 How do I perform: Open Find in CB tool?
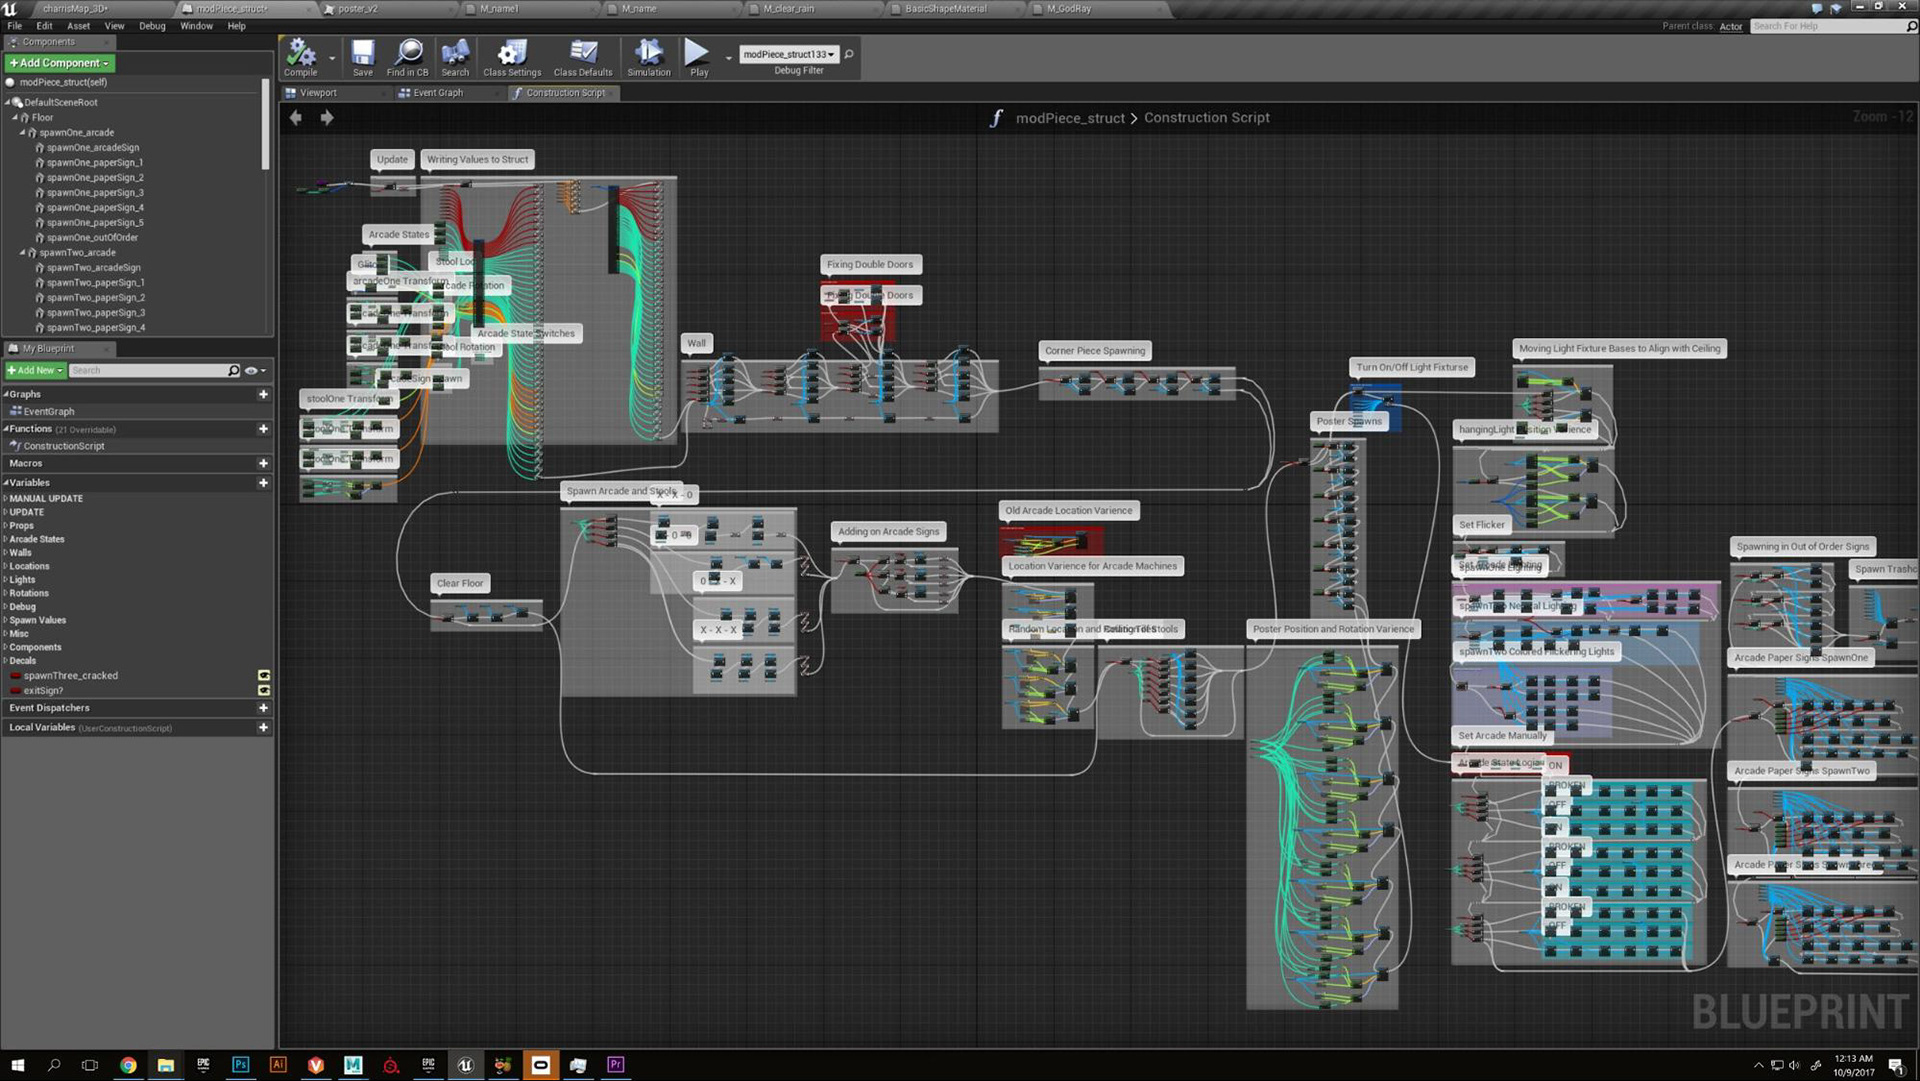pos(408,57)
